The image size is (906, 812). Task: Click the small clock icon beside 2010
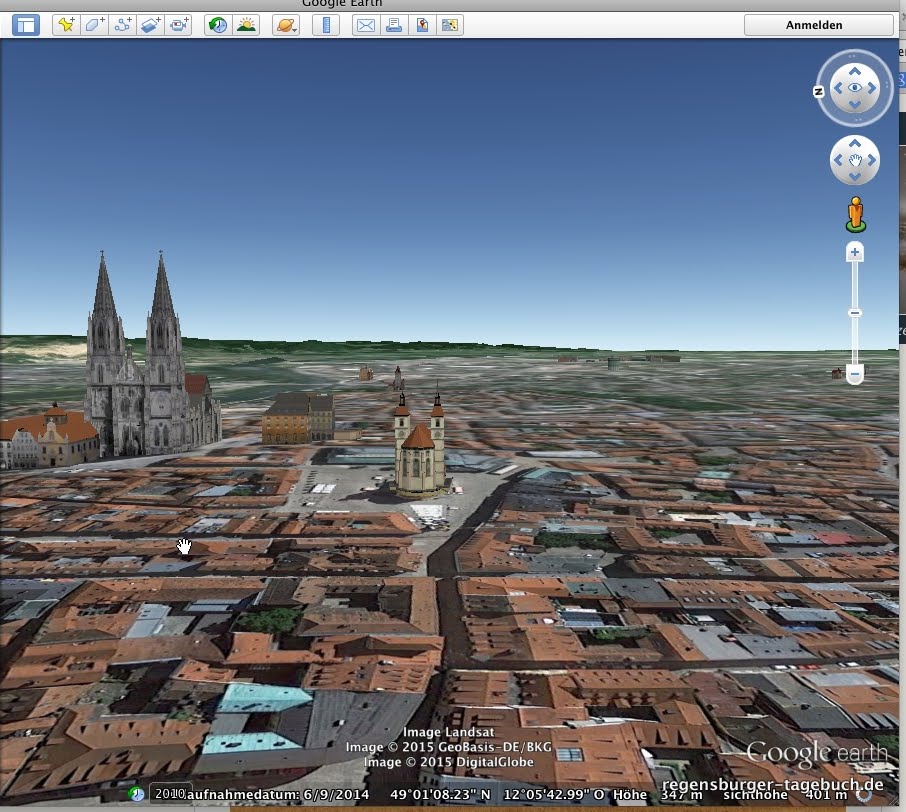pyautogui.click(x=136, y=794)
